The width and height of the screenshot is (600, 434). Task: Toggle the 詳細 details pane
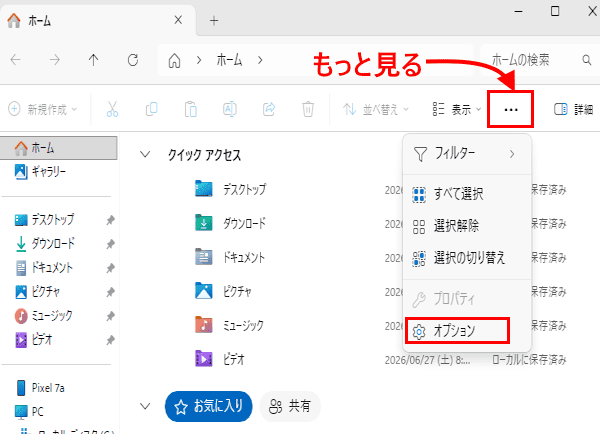(574, 109)
